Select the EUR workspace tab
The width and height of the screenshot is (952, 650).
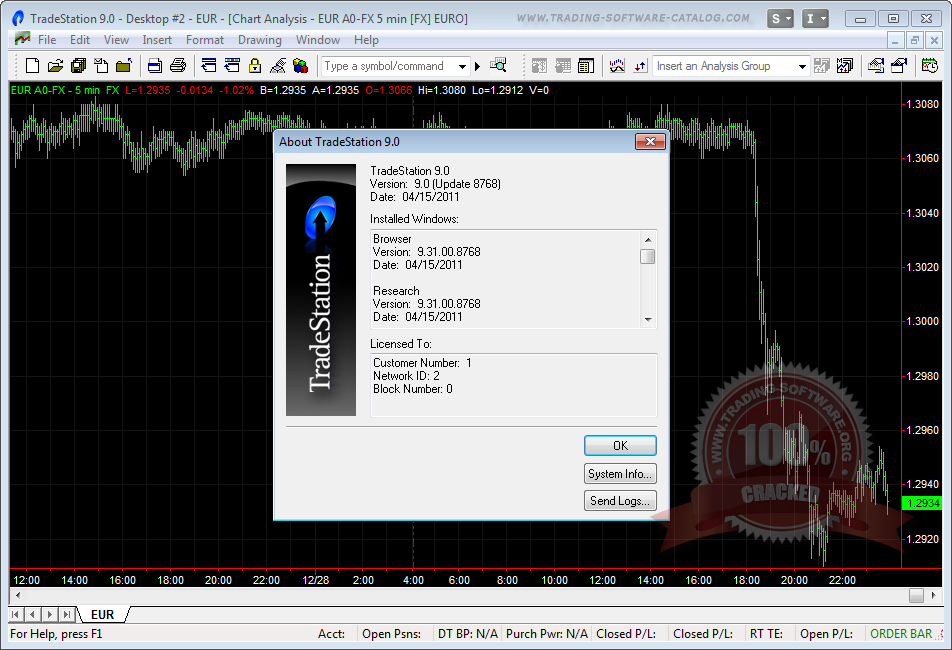102,614
